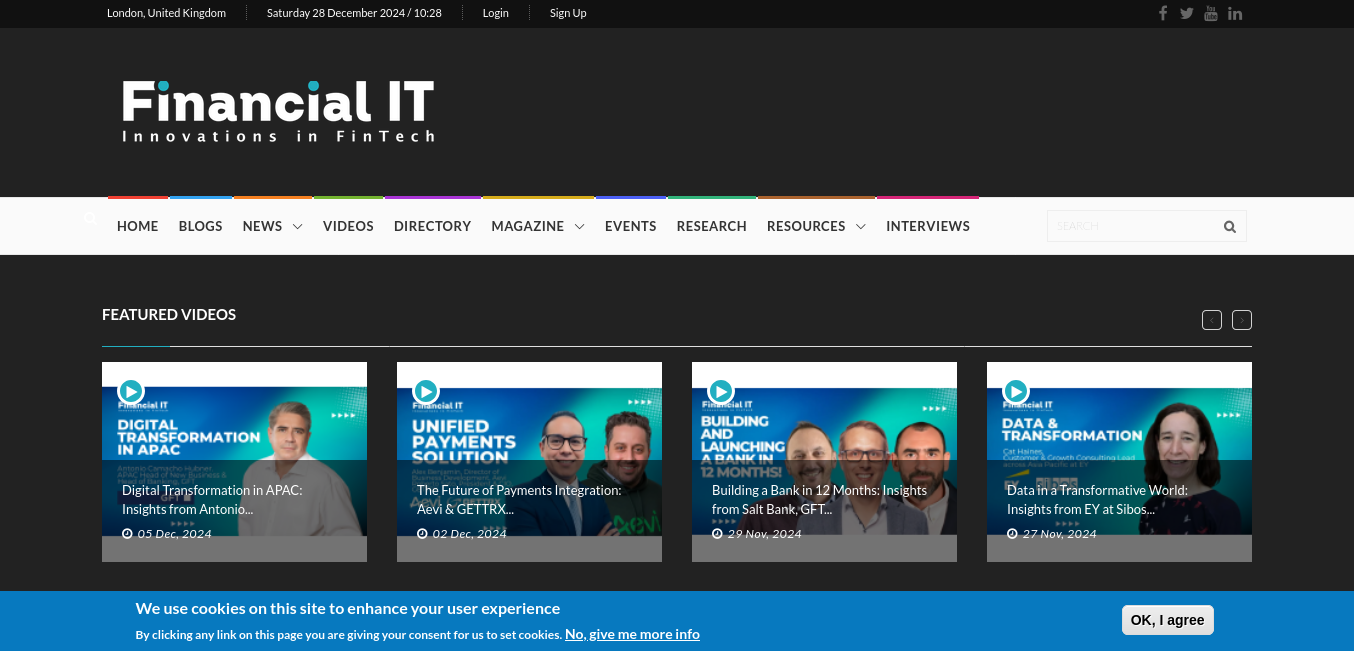Click the Saturday 28 December 2024 date text
Image resolution: width=1366 pixels, height=651 pixels.
pyautogui.click(x=354, y=13)
